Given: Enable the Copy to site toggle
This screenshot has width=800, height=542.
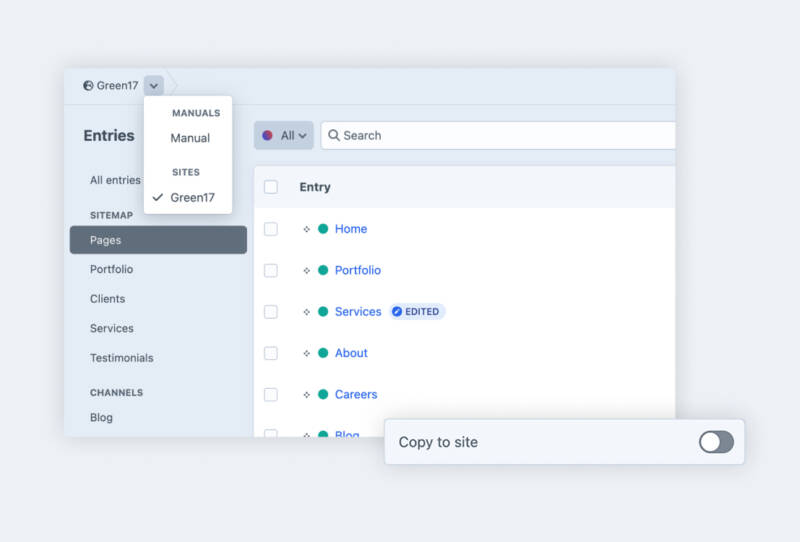Looking at the screenshot, I should tap(716, 442).
